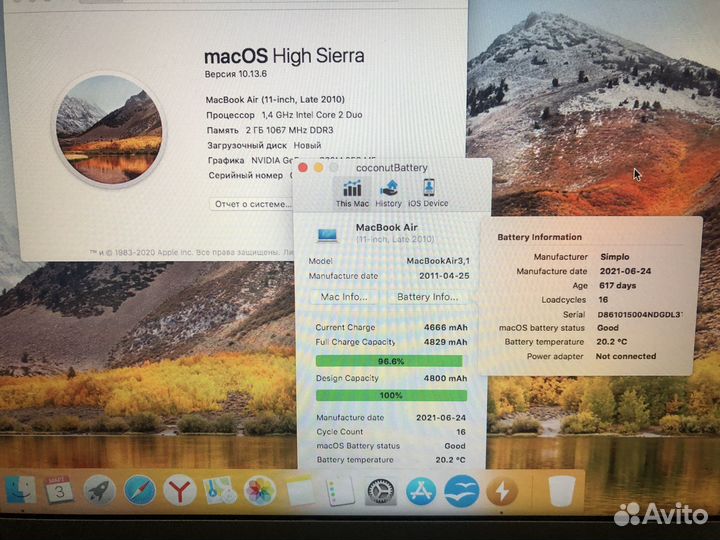
Task: Open Reminders in the Dock
Action: click(340, 491)
